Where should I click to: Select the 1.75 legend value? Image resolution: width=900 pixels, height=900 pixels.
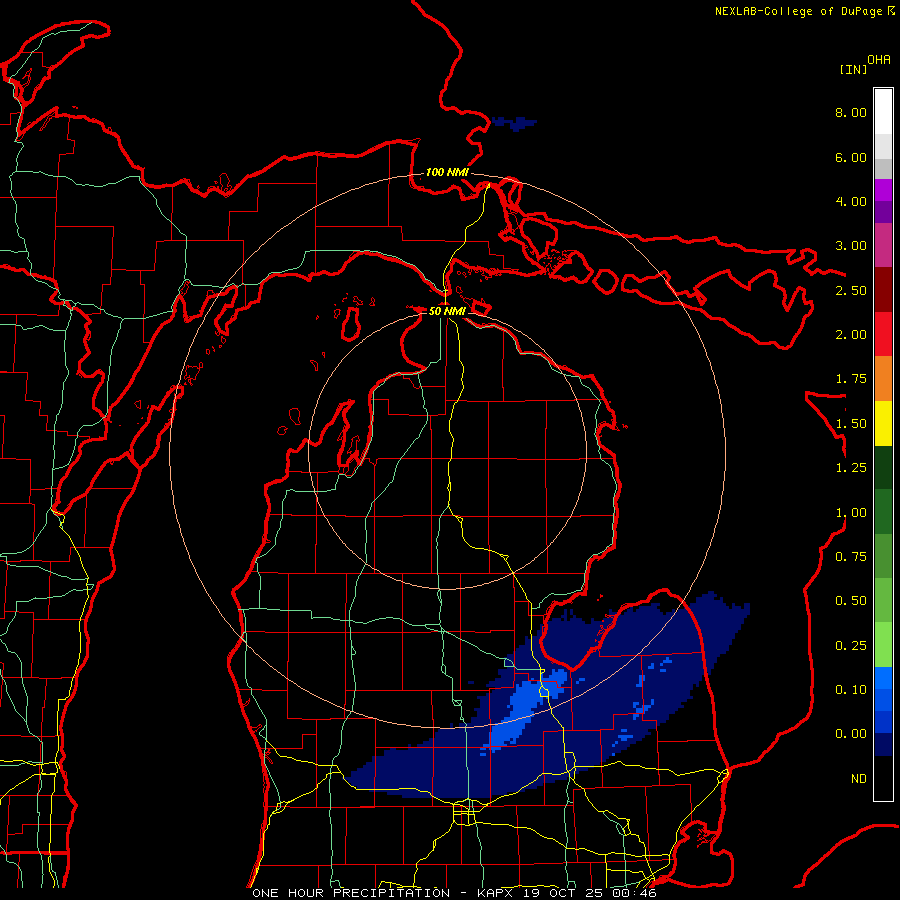(x=851, y=379)
